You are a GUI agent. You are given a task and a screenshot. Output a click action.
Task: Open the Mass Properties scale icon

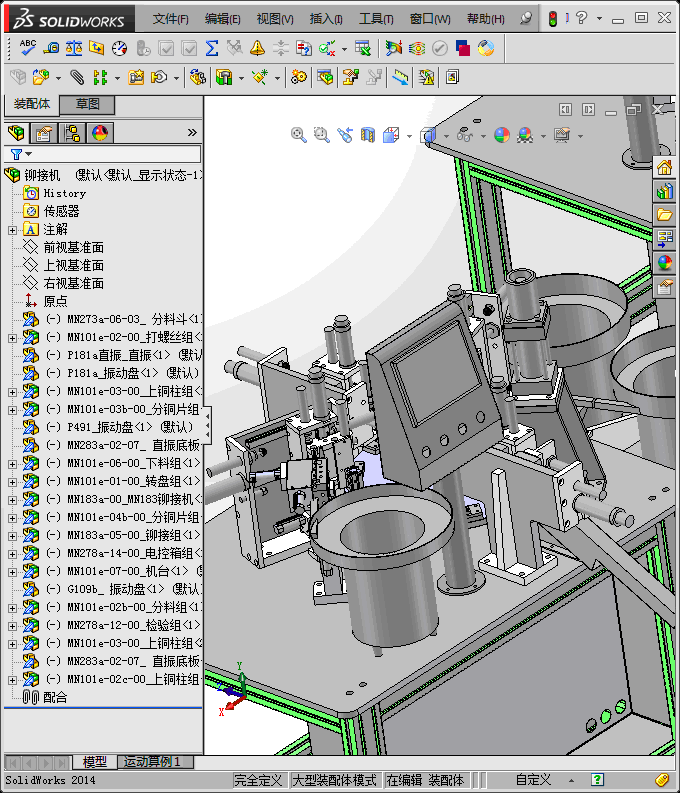pos(74,49)
